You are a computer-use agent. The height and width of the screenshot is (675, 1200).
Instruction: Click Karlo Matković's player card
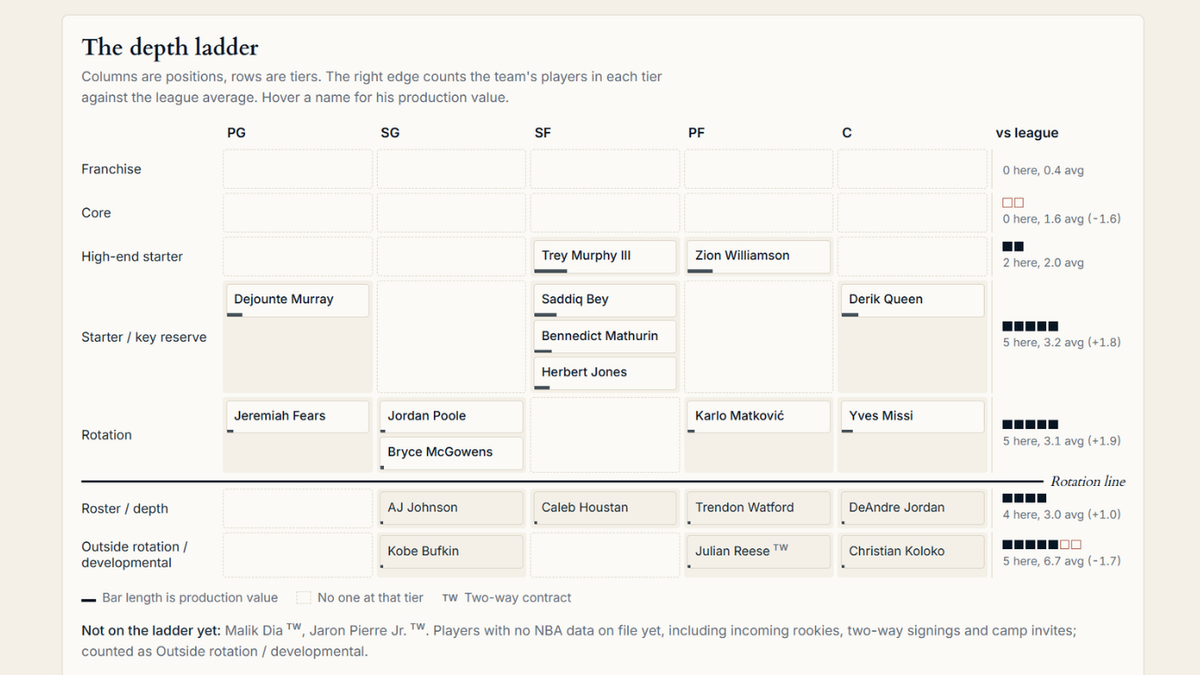point(757,417)
